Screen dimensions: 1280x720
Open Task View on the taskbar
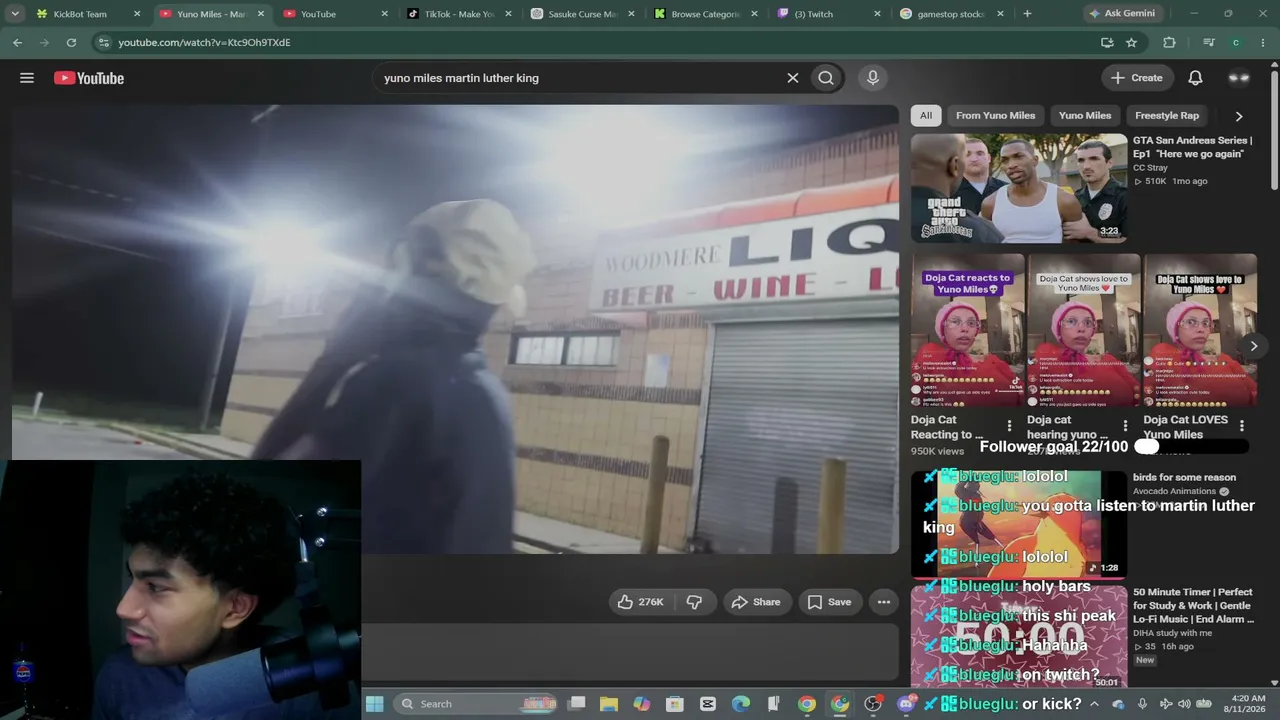click(x=577, y=704)
